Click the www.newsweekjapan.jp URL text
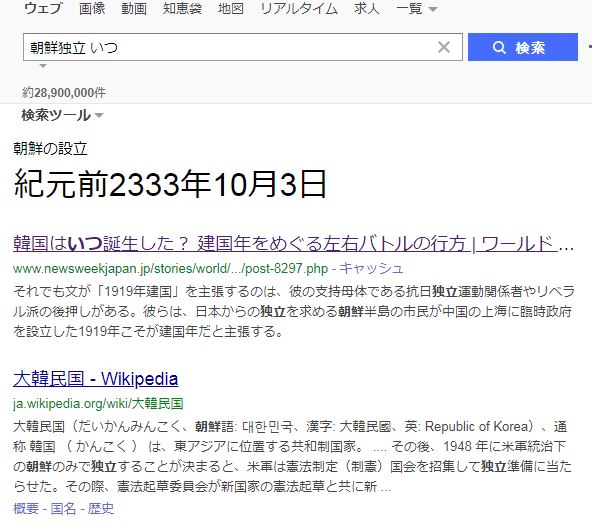The height and width of the screenshot is (531, 592). 170,269
